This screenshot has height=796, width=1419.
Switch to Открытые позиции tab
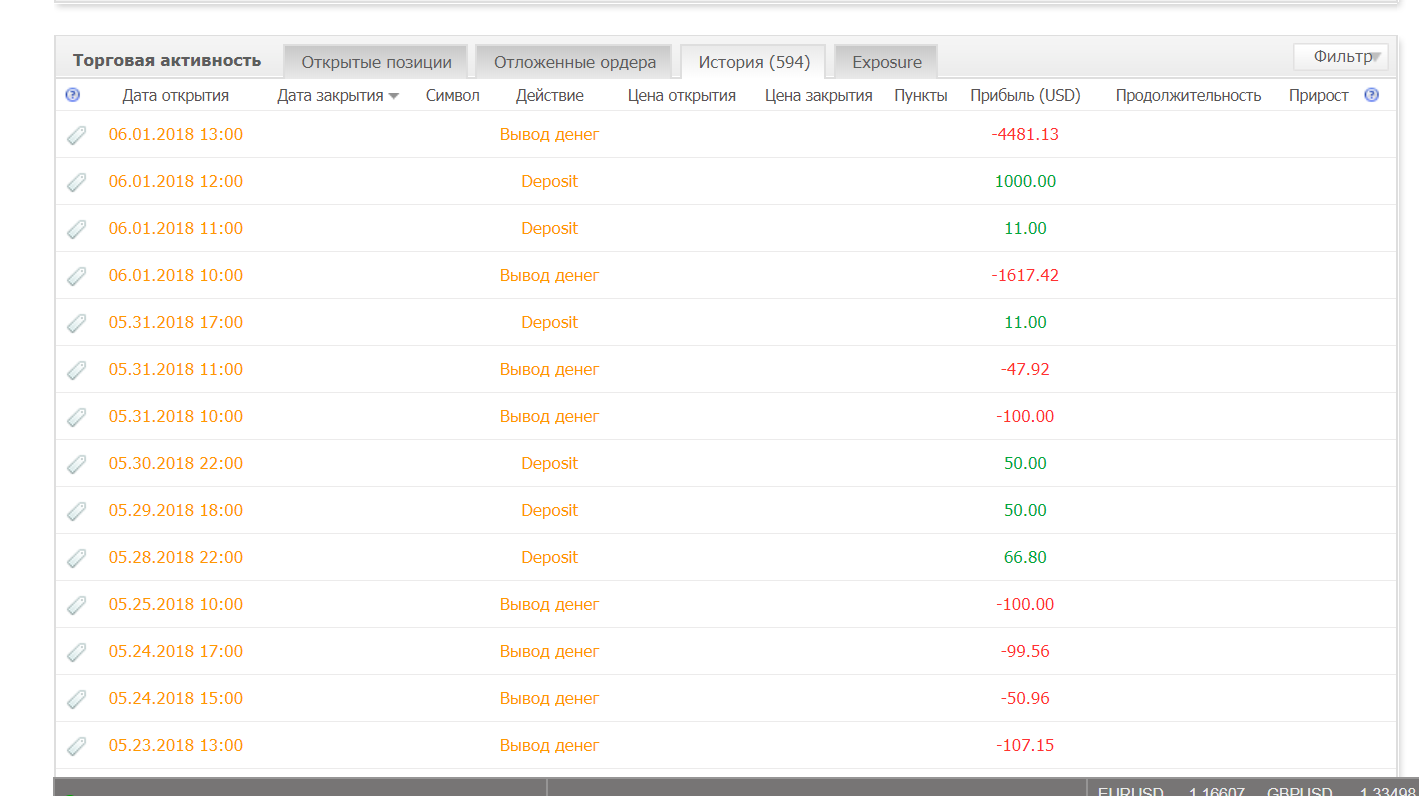[376, 62]
